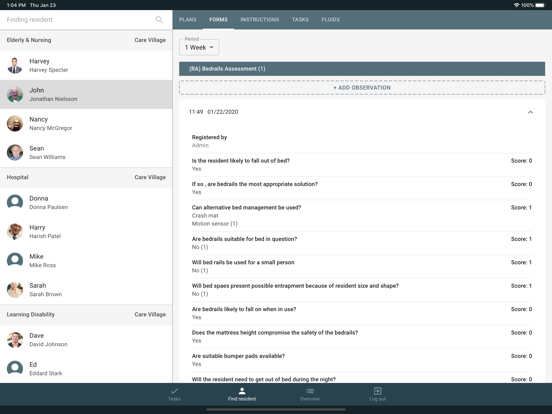Collapse the (RA) Bedrails Assessment section header
Viewport: 552px width, 414px height.
pyautogui.click(x=362, y=69)
